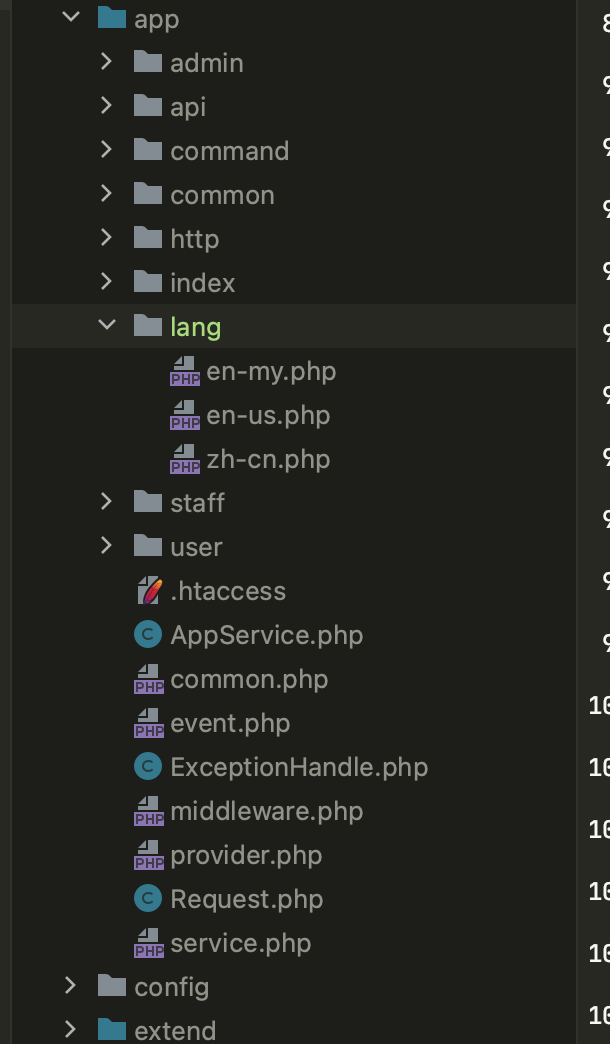Select the event.php file name

point(230,723)
